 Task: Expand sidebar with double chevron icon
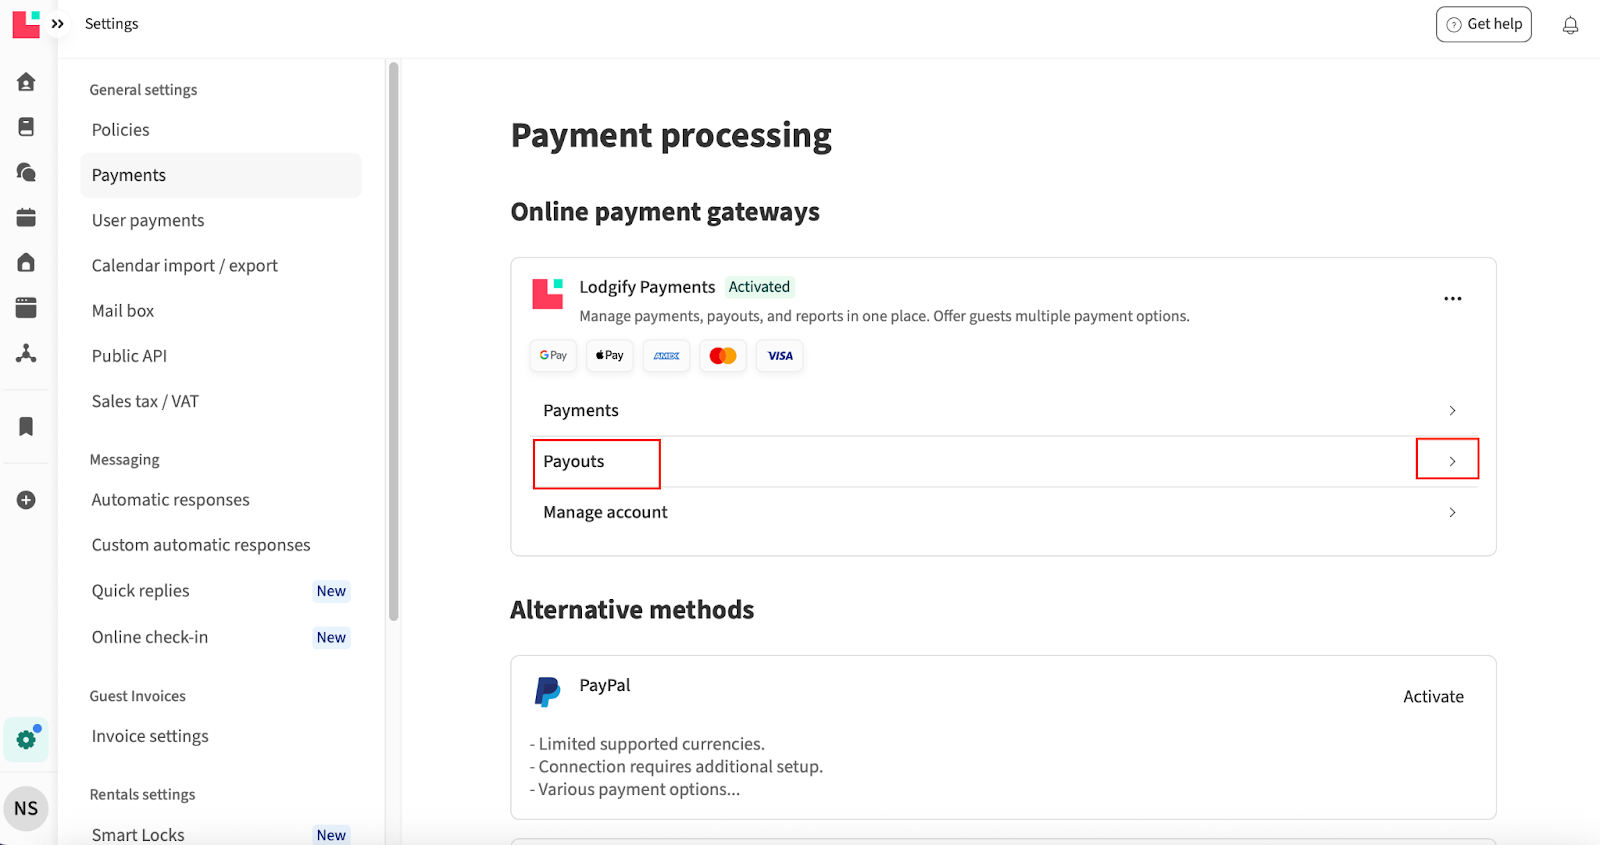point(58,24)
